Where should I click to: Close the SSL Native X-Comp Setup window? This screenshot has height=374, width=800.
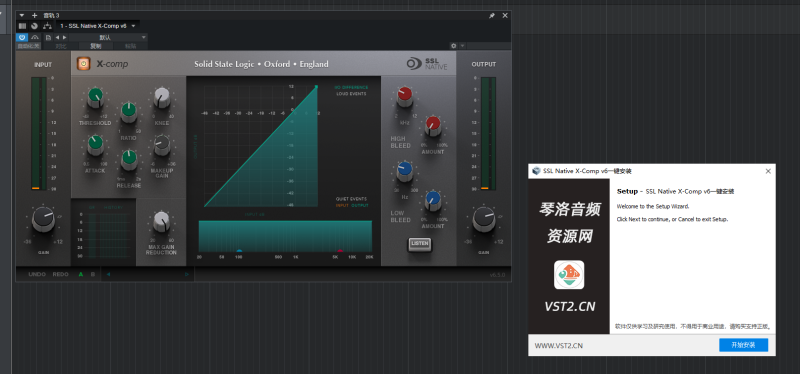pos(768,171)
